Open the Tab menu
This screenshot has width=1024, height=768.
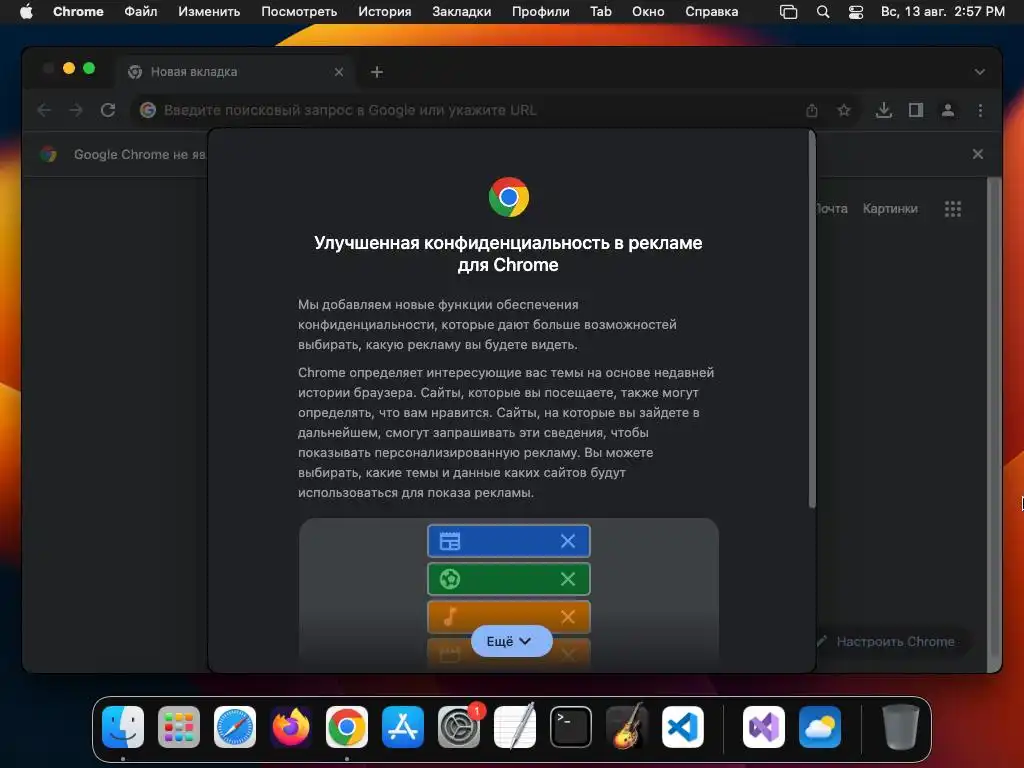point(601,12)
